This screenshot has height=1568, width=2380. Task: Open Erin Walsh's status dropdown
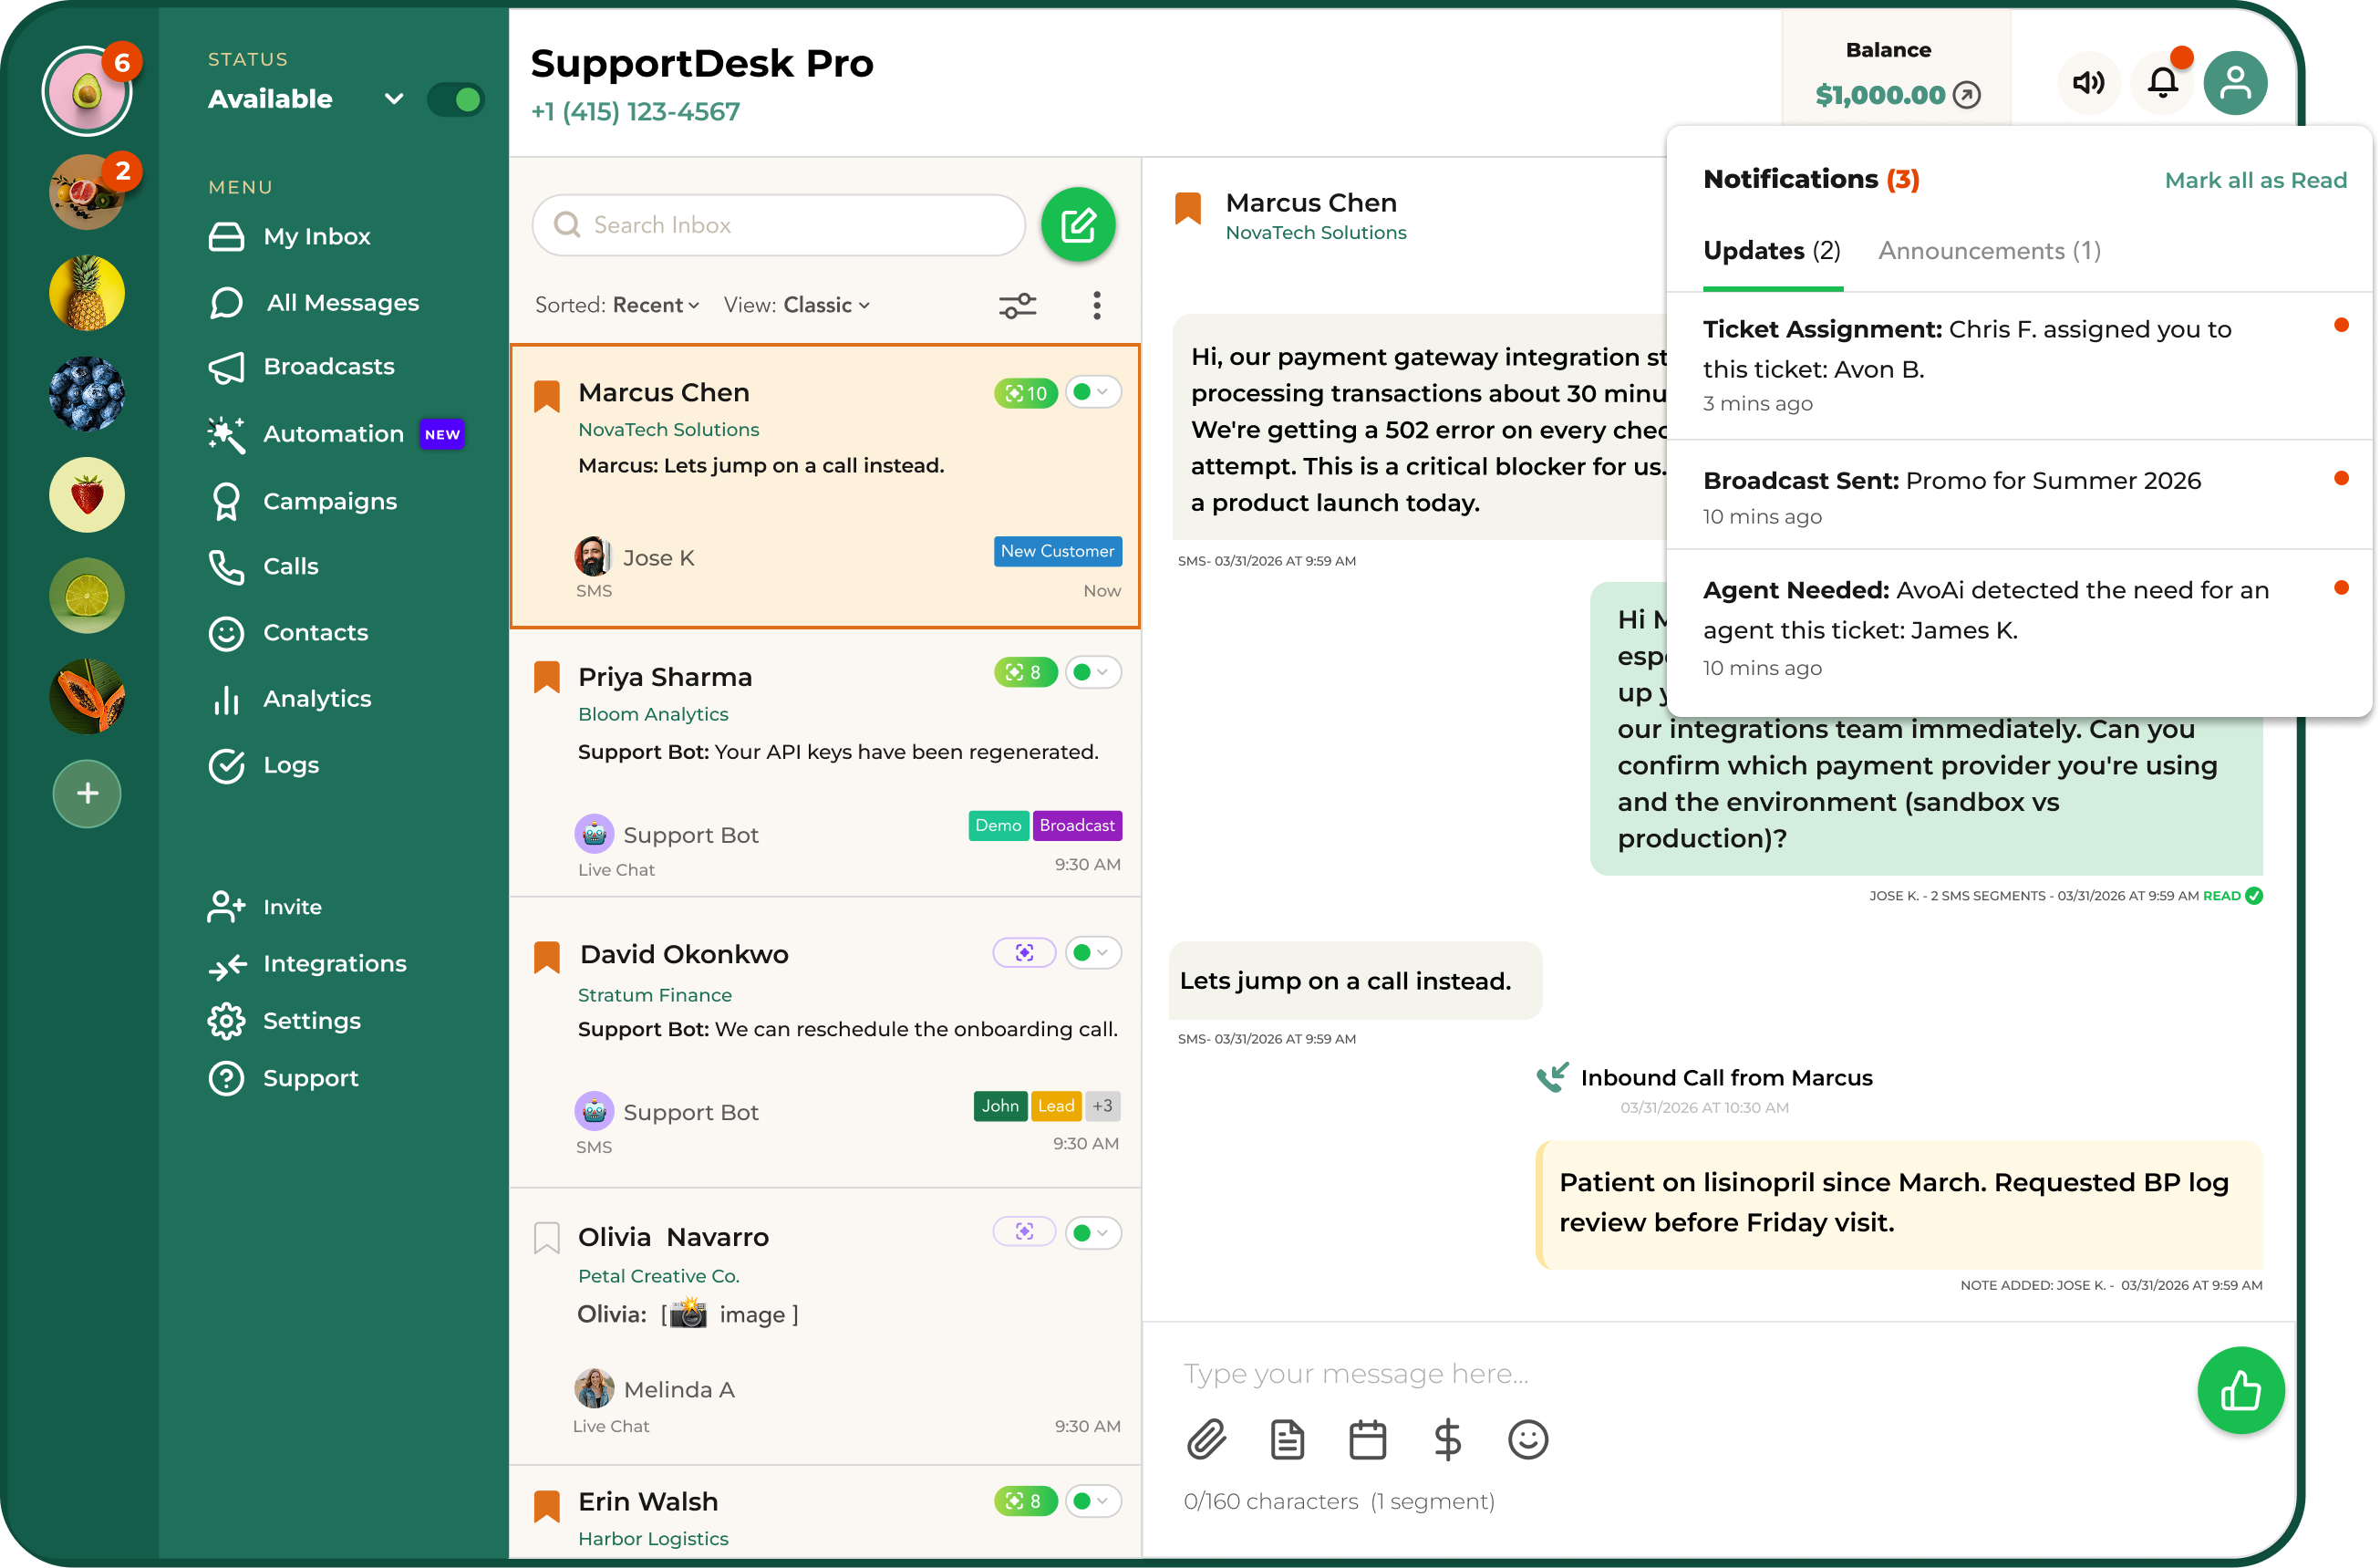pos(1093,1501)
